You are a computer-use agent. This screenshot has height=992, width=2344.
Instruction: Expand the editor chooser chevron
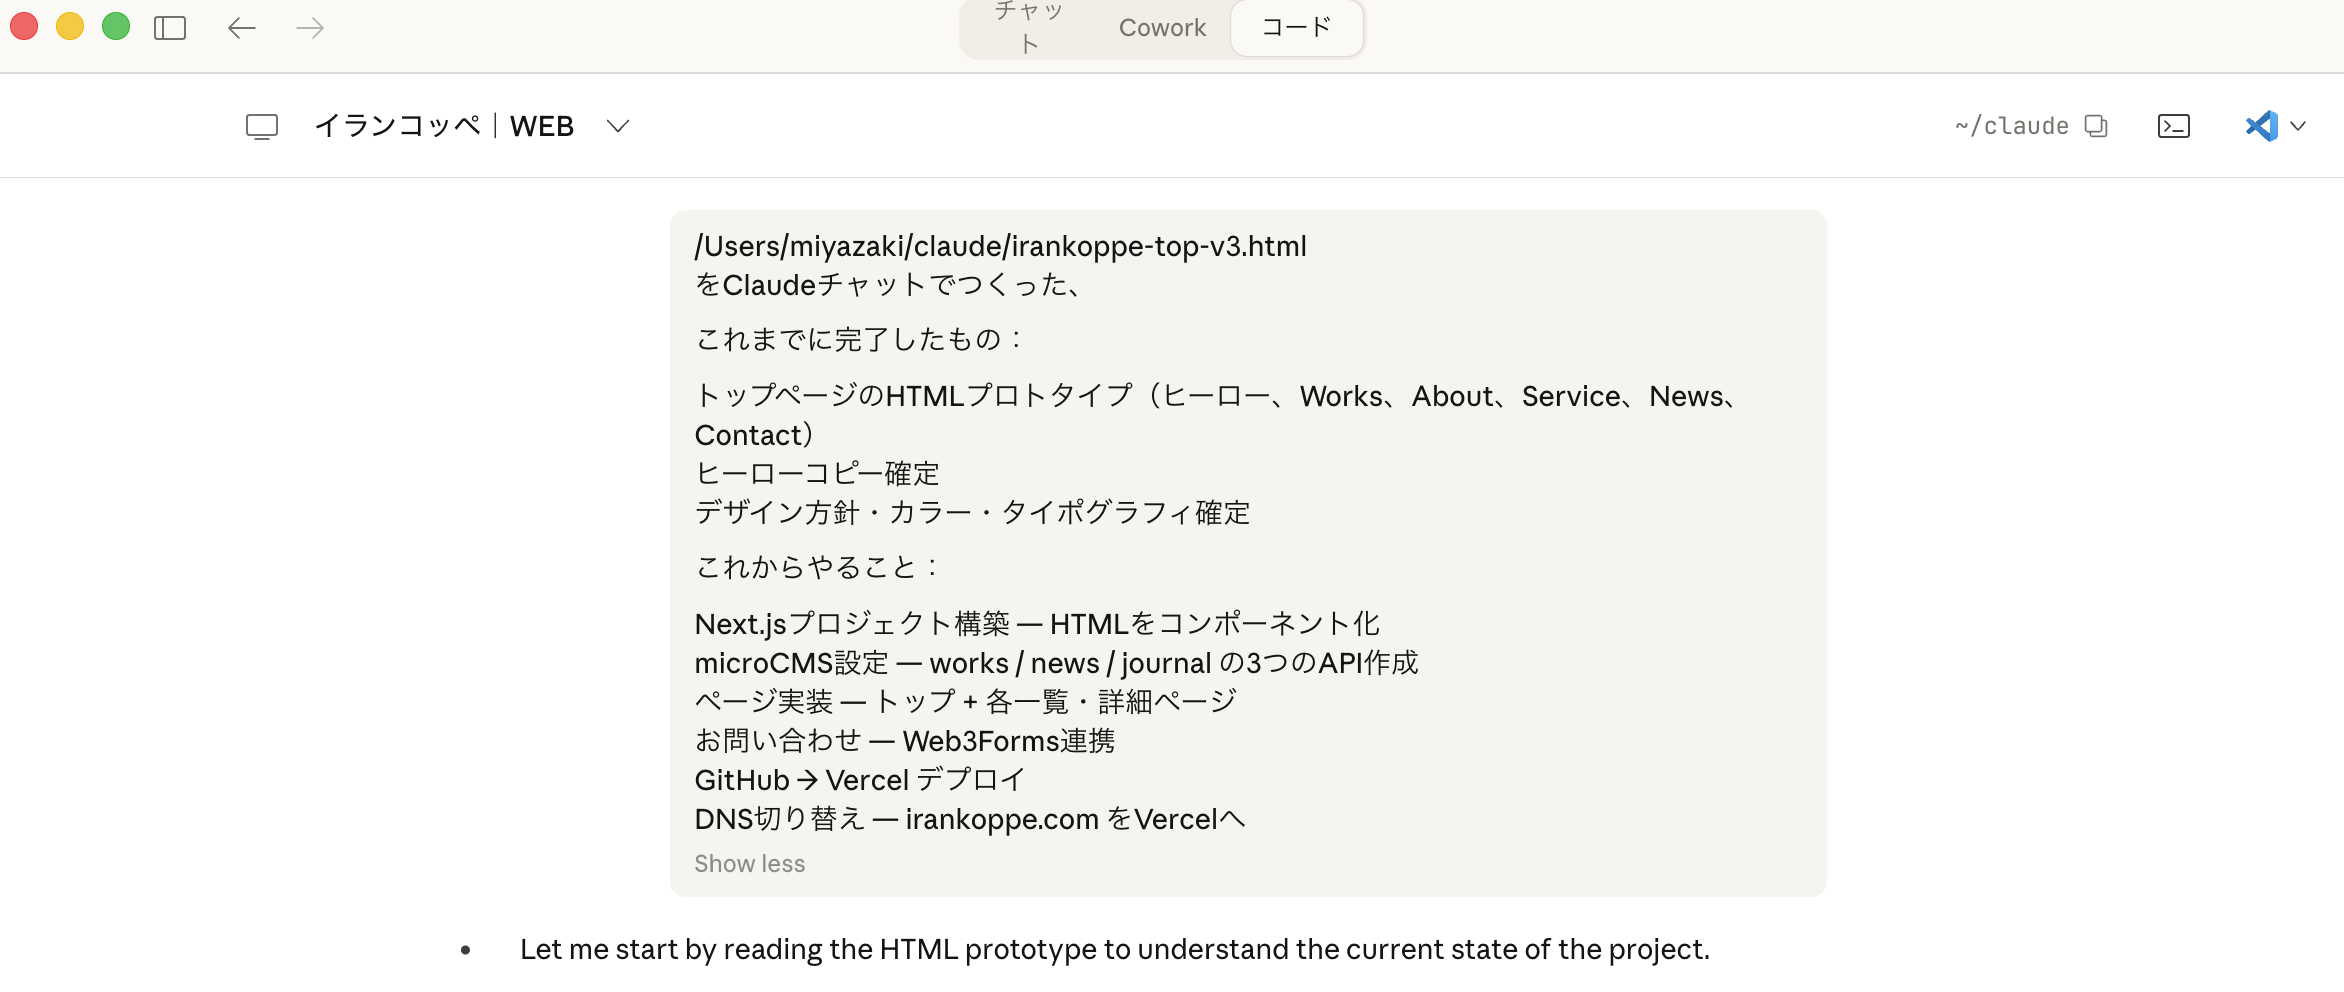pos(2298,126)
